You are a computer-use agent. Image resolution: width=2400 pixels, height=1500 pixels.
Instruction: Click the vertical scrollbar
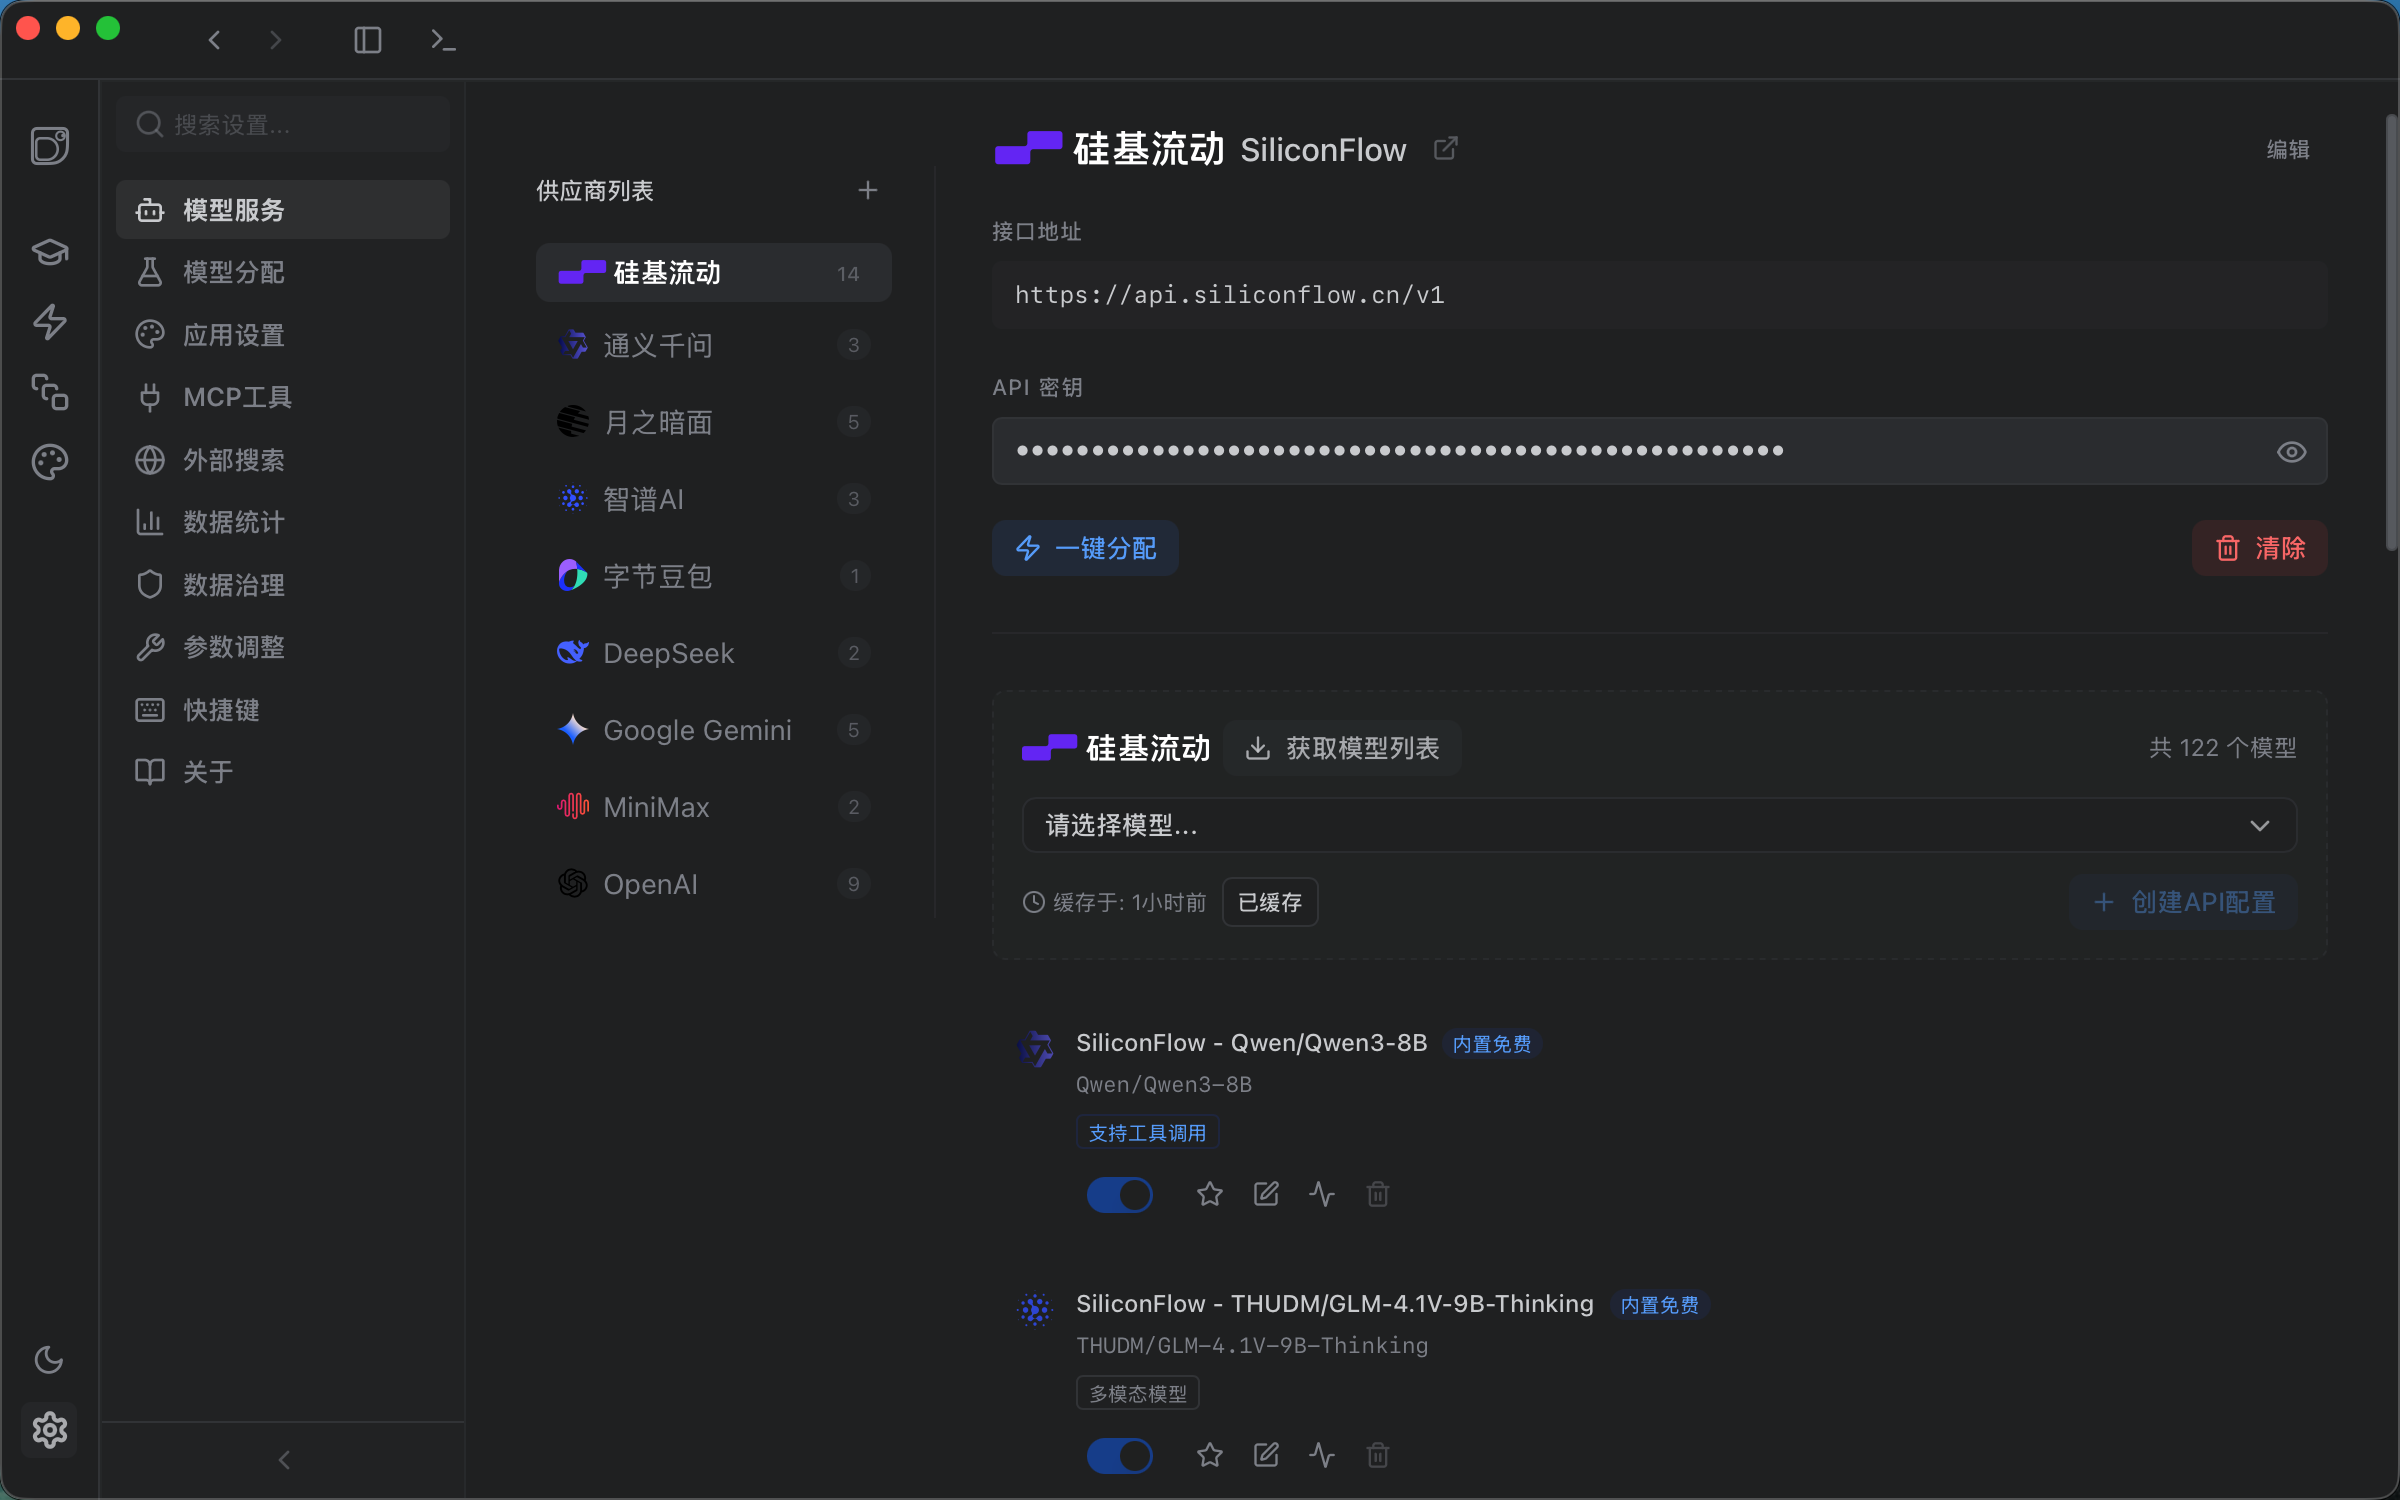click(x=2391, y=333)
